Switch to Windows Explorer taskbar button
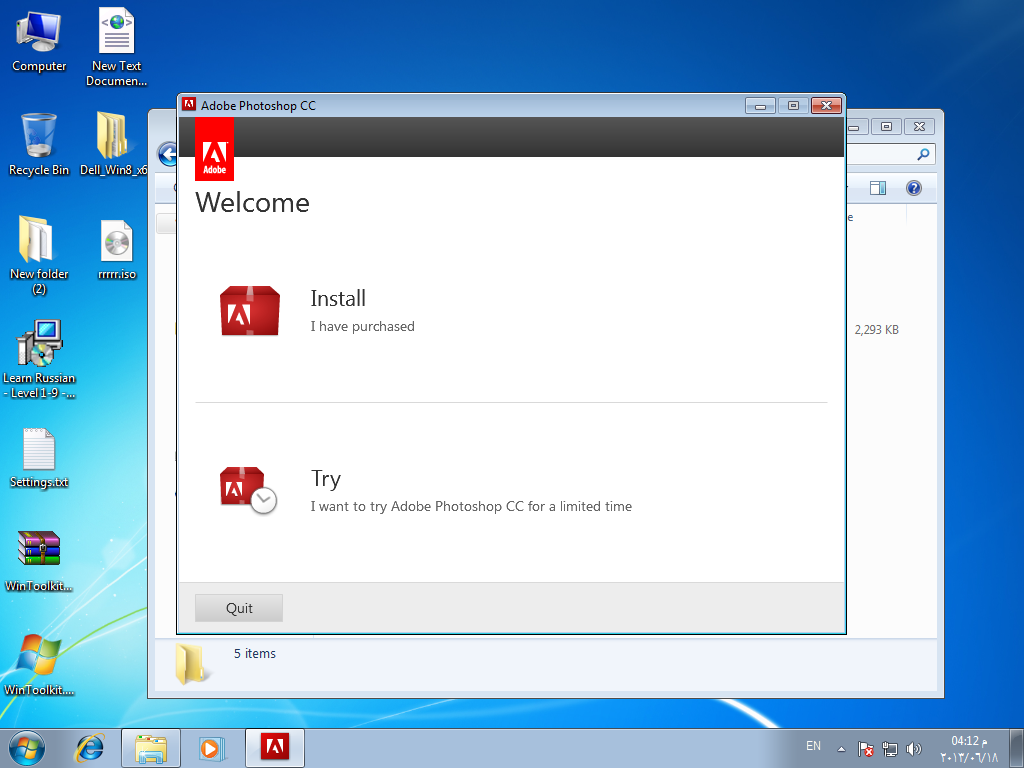The height and width of the screenshot is (768, 1024). (x=151, y=748)
